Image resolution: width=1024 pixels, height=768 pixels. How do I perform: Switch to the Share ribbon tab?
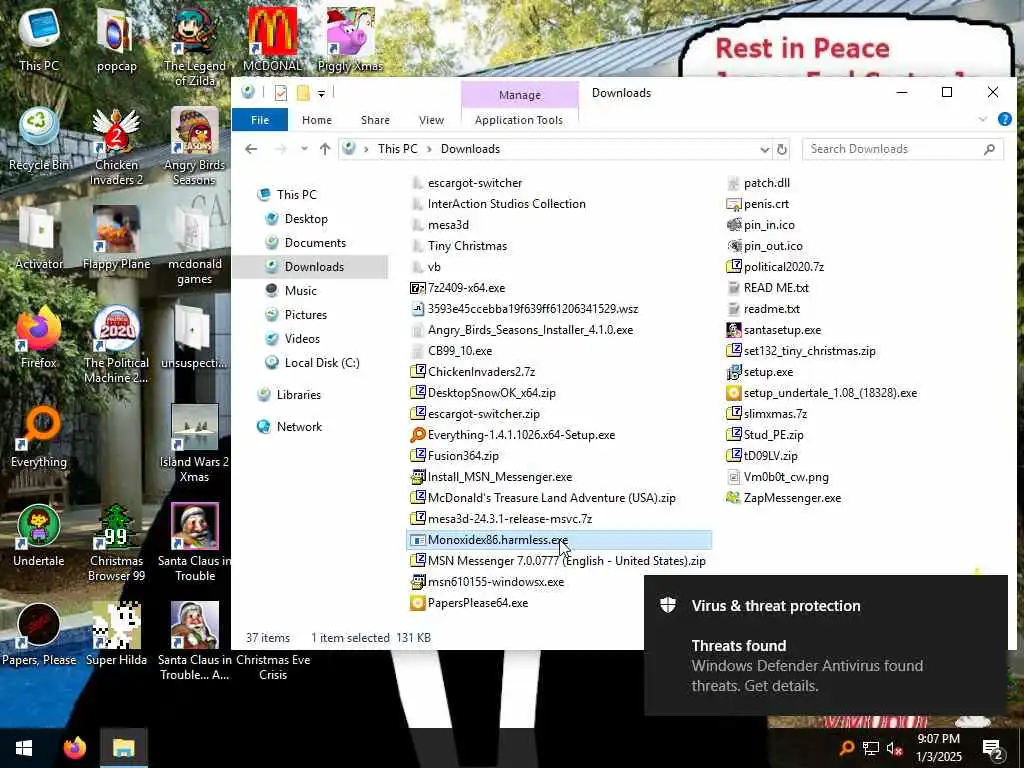[375, 120]
